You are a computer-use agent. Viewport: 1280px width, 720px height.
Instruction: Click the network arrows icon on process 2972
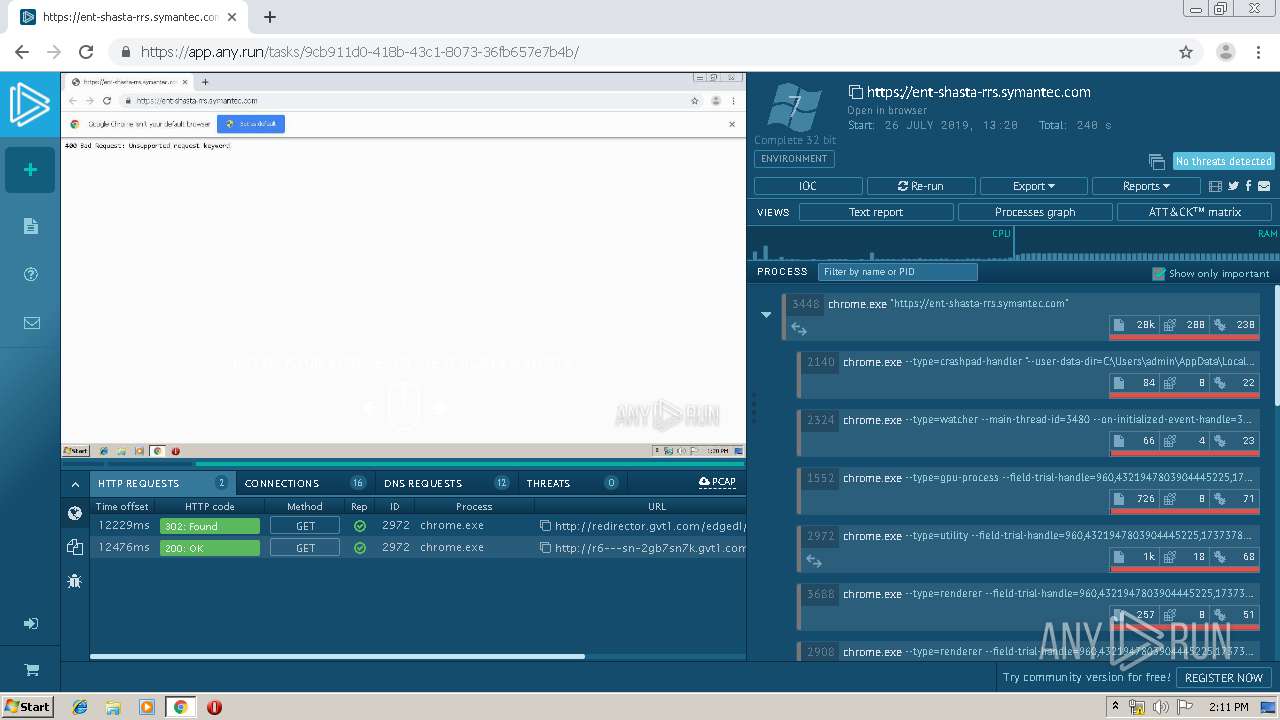[x=814, y=561]
